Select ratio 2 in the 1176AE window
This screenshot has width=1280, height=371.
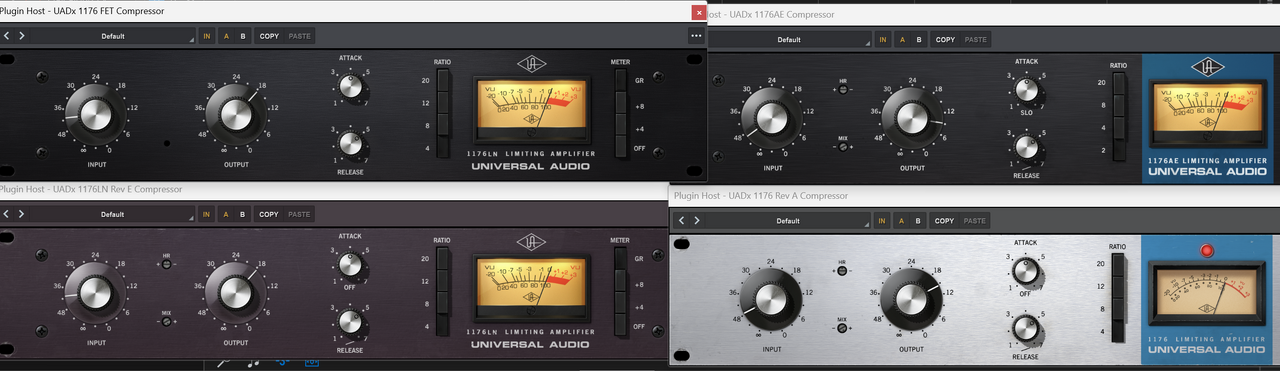(1119, 149)
